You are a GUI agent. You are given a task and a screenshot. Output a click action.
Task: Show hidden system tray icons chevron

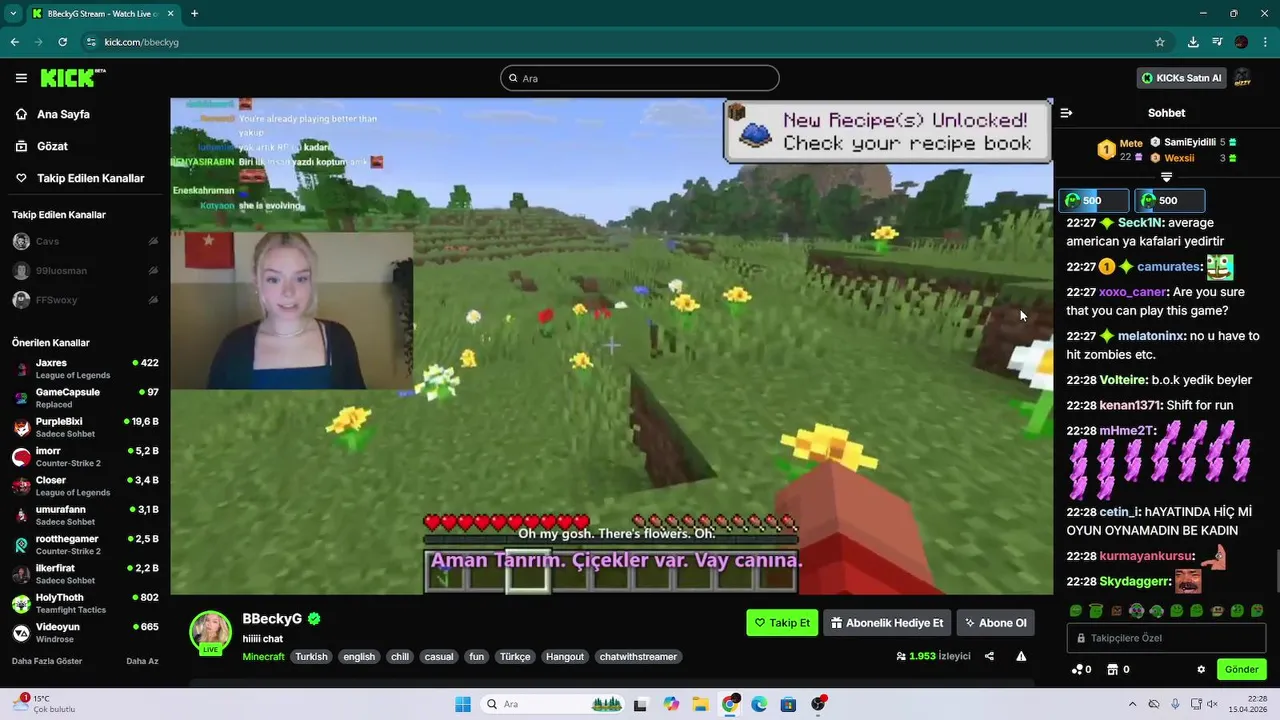(1132, 704)
